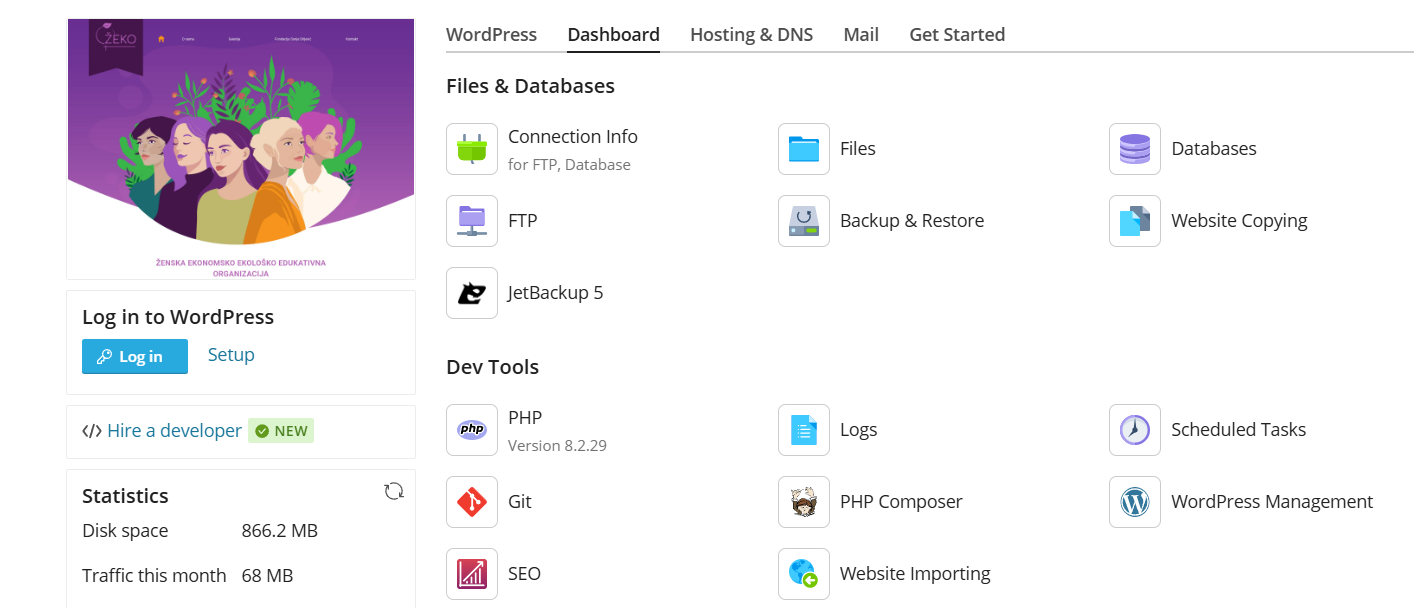Click the blue Log in button

135,357
